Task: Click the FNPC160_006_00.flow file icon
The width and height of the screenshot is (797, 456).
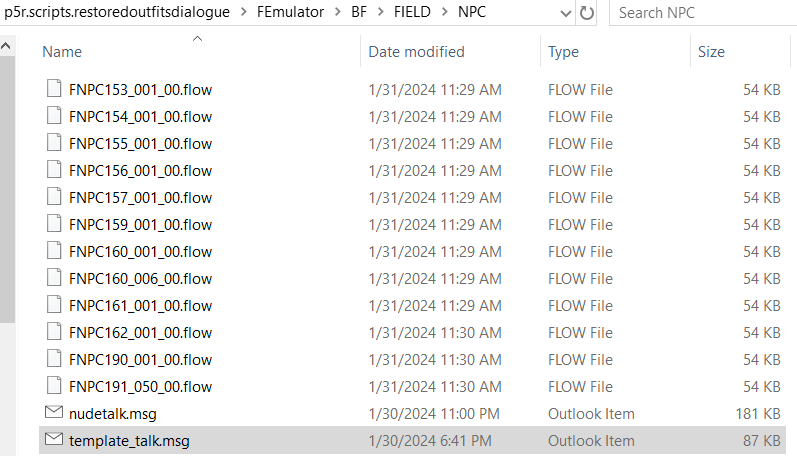Action: [54, 277]
